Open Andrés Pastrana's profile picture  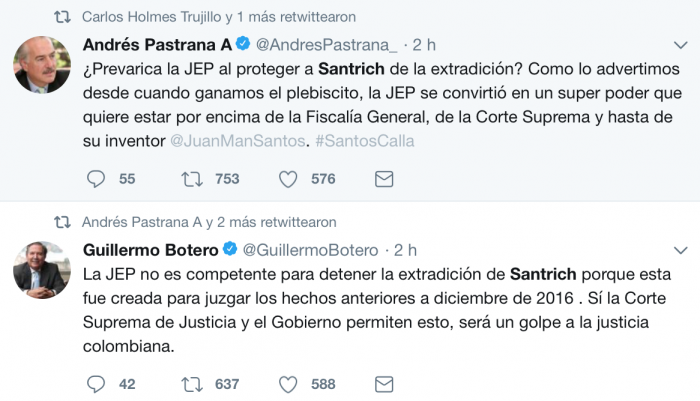[x=41, y=65]
